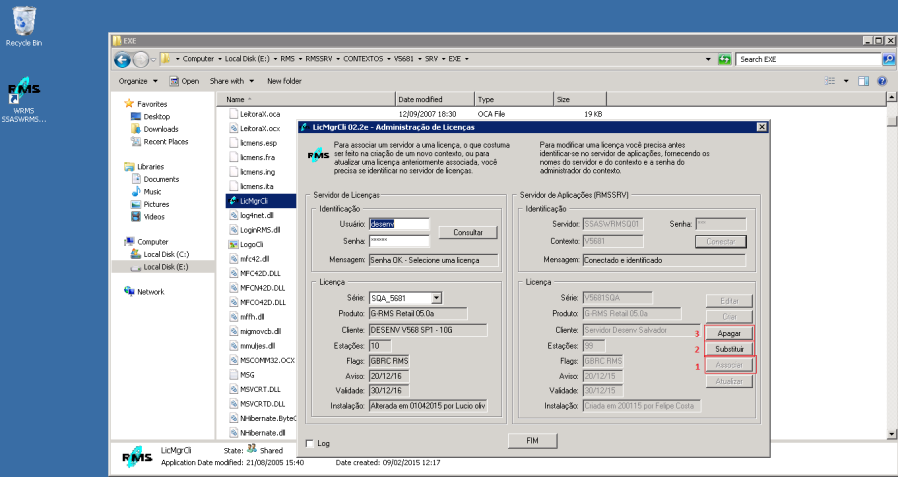The height and width of the screenshot is (477, 898).
Task: Open the WRMS desktop shortcut icon
Action: [x=23, y=90]
